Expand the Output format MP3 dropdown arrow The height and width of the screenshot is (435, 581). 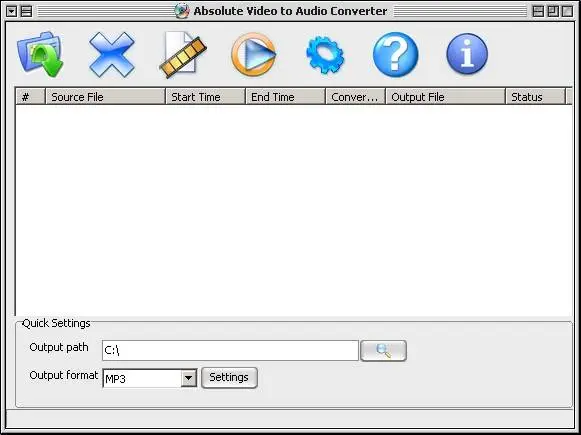189,378
